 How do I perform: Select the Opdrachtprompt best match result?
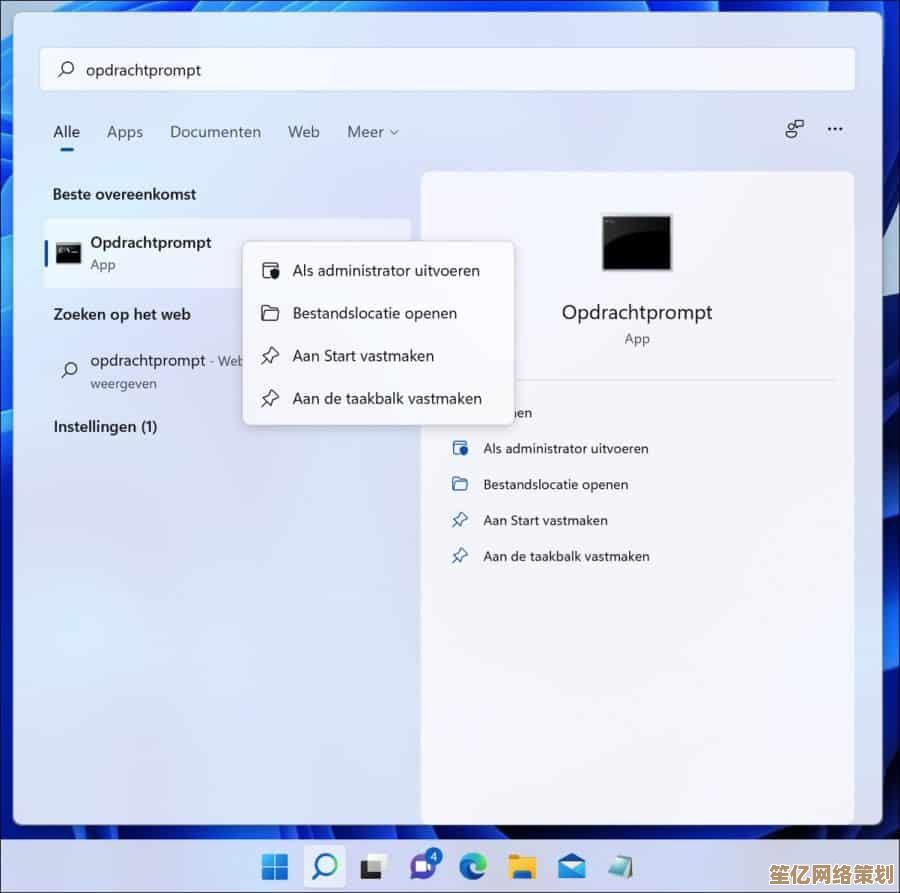143,253
